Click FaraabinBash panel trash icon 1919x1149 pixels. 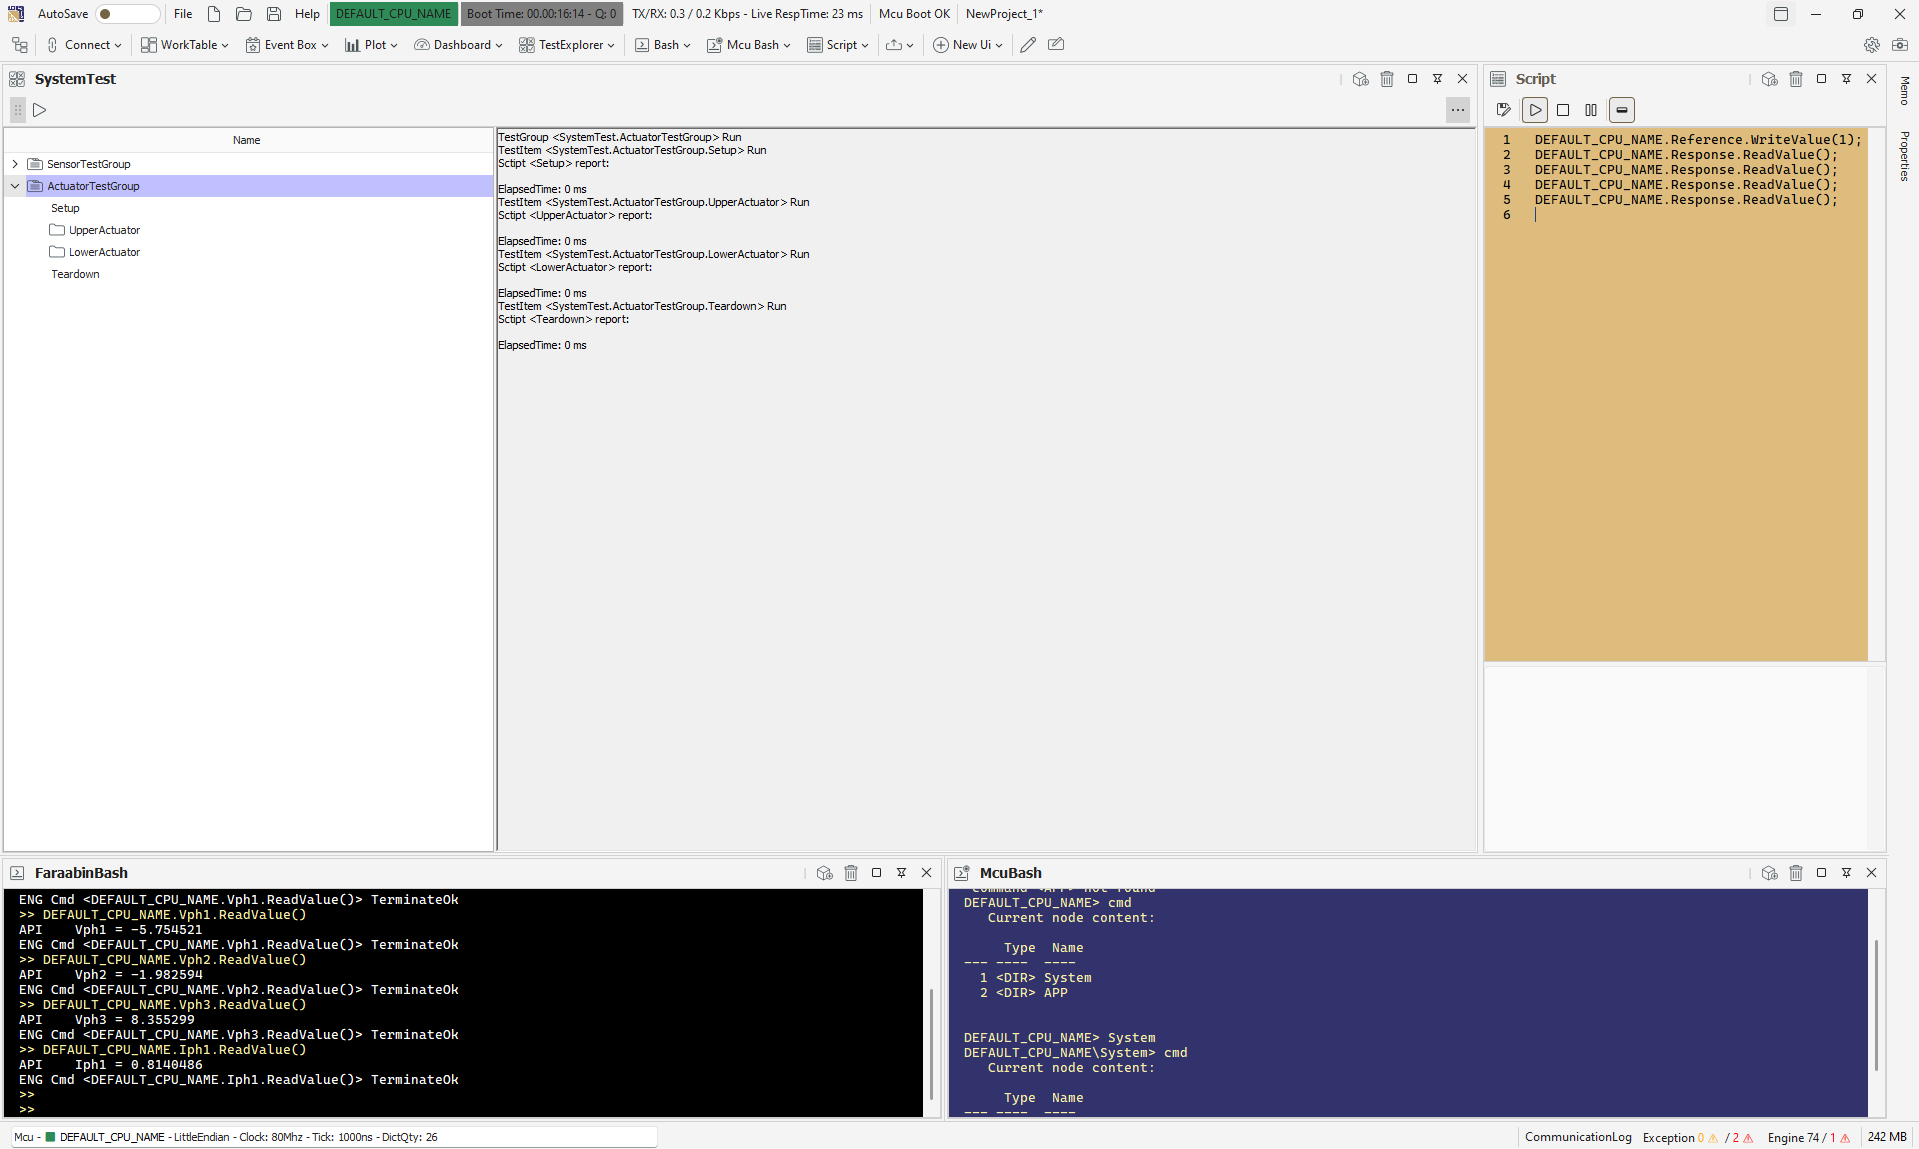coord(851,873)
